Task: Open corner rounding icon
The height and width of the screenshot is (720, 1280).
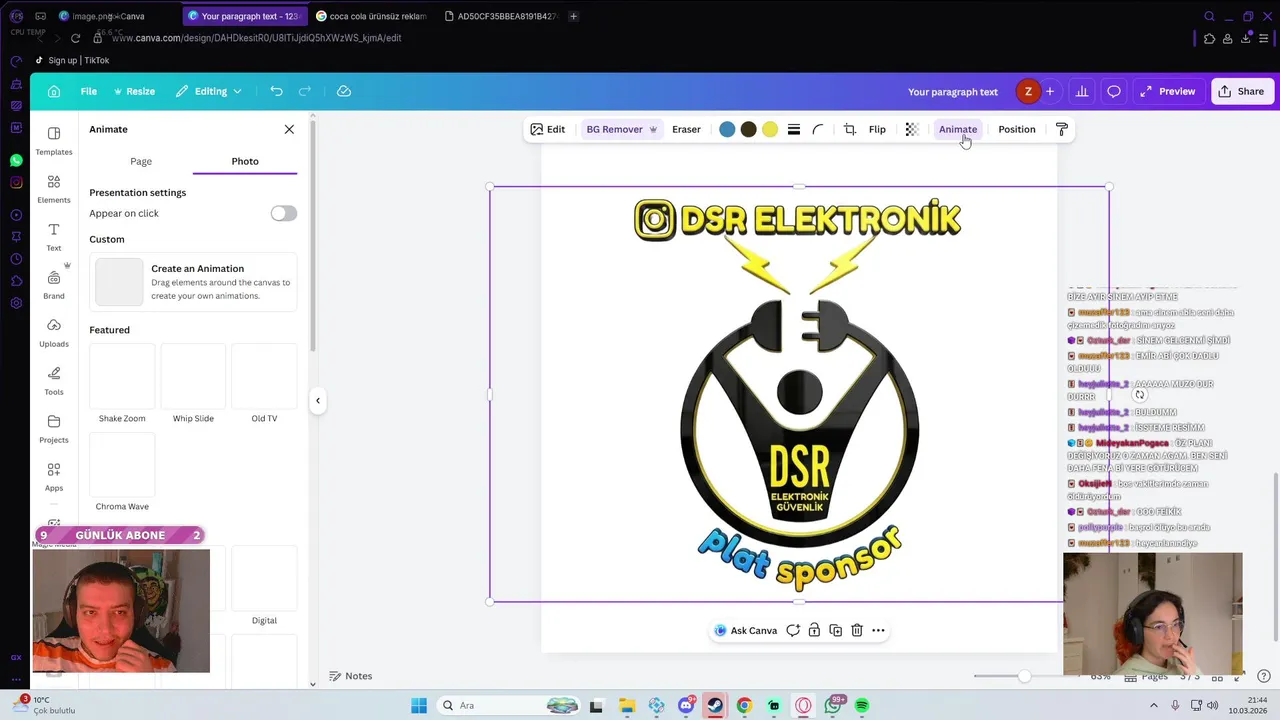Action: (x=818, y=129)
